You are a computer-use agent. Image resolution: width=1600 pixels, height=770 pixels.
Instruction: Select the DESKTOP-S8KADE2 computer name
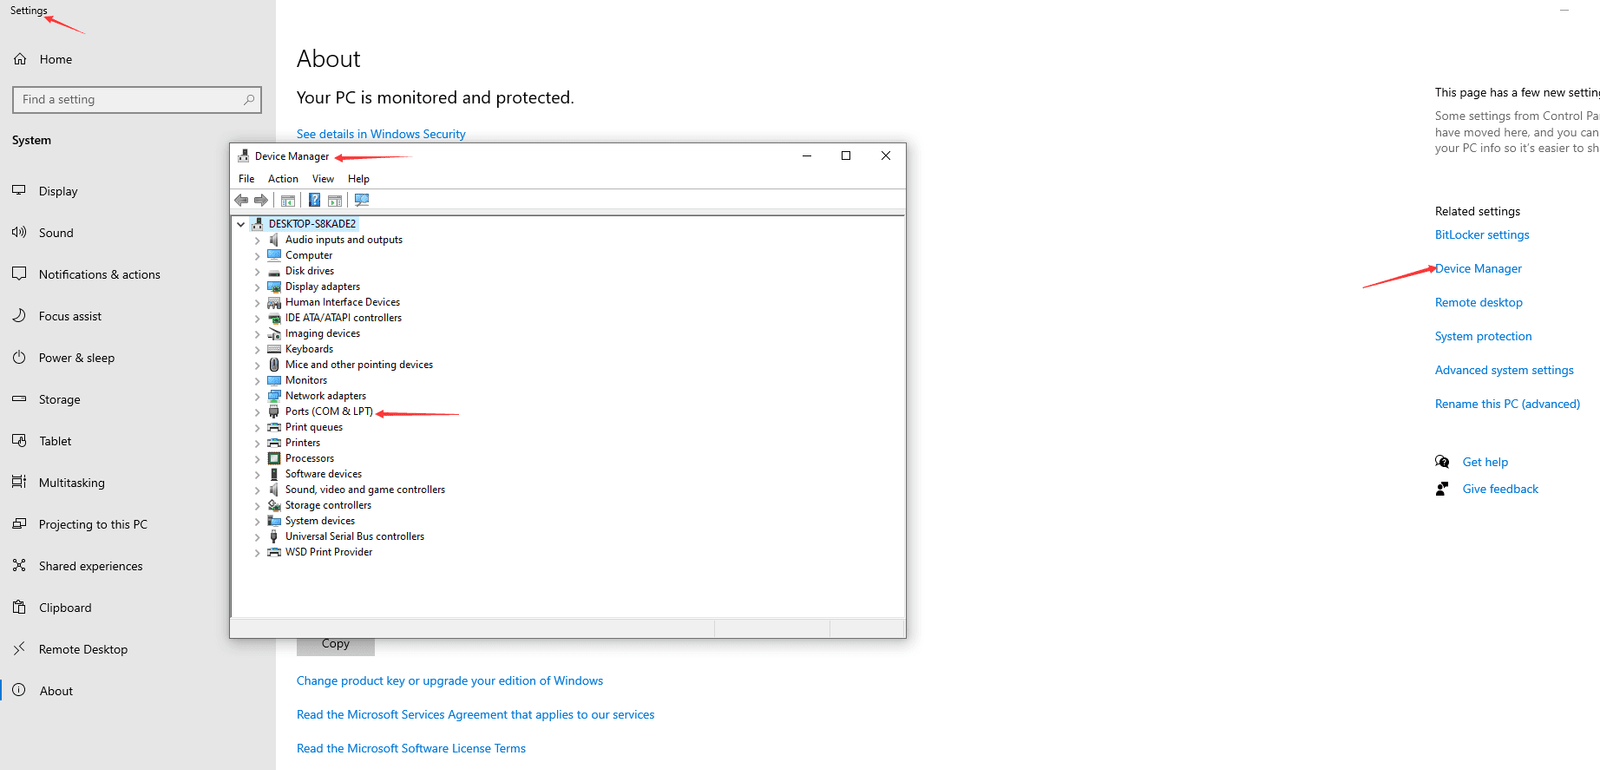pos(312,224)
